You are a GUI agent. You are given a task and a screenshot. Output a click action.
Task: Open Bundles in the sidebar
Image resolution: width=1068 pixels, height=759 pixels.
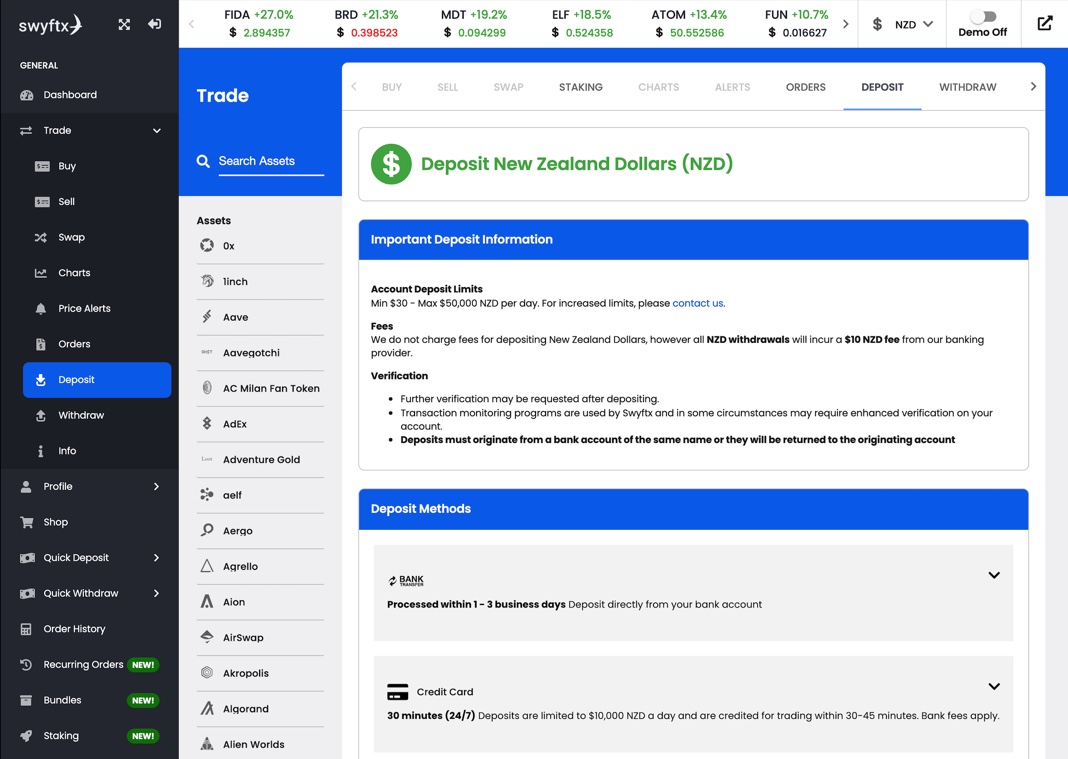pyautogui.click(x=89, y=700)
